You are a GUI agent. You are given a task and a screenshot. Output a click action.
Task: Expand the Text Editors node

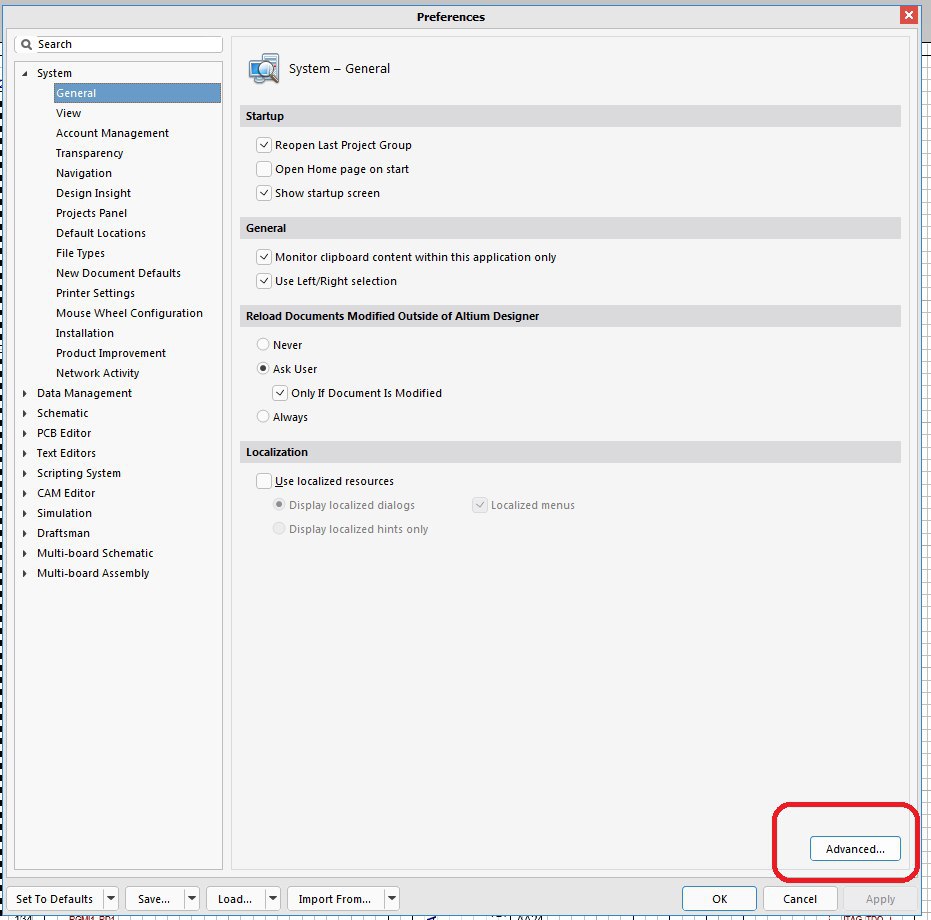[x=24, y=453]
